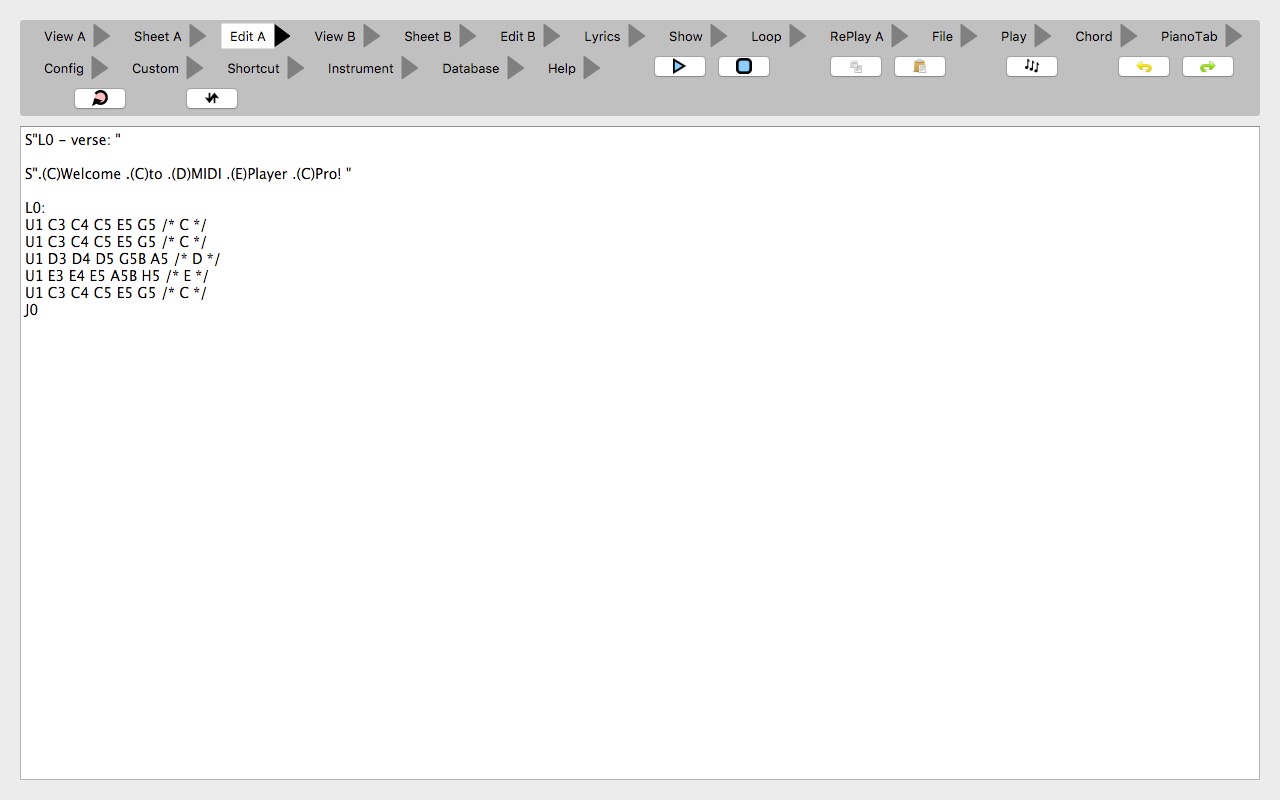Viewport: 1280px width, 800px height.
Task: Open the Database menu label
Action: (x=470, y=69)
